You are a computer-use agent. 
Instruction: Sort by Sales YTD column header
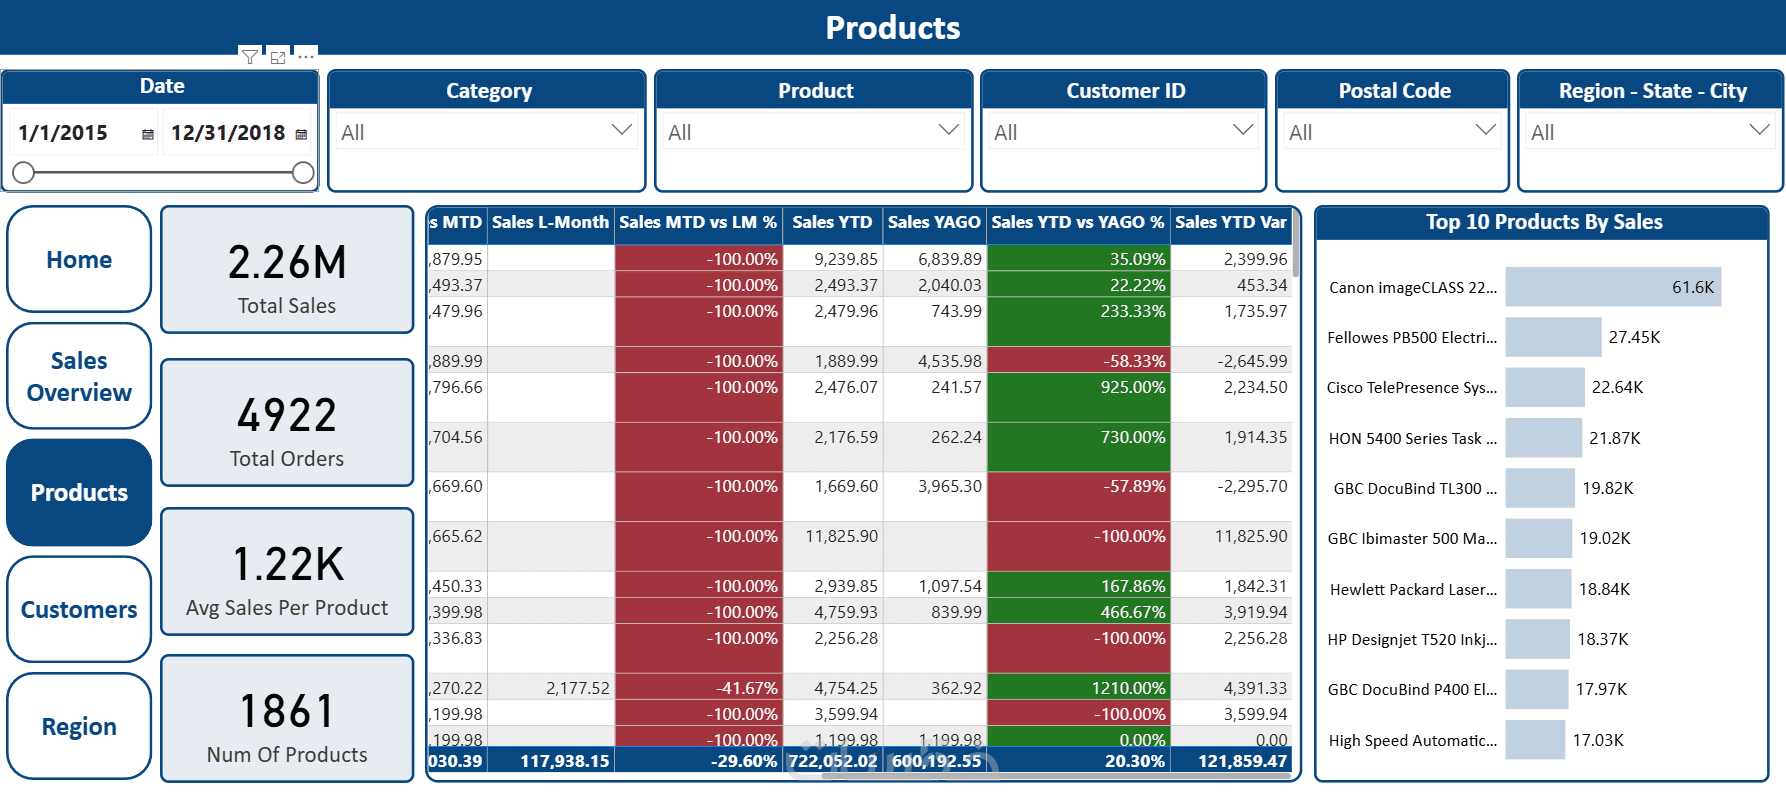click(832, 222)
